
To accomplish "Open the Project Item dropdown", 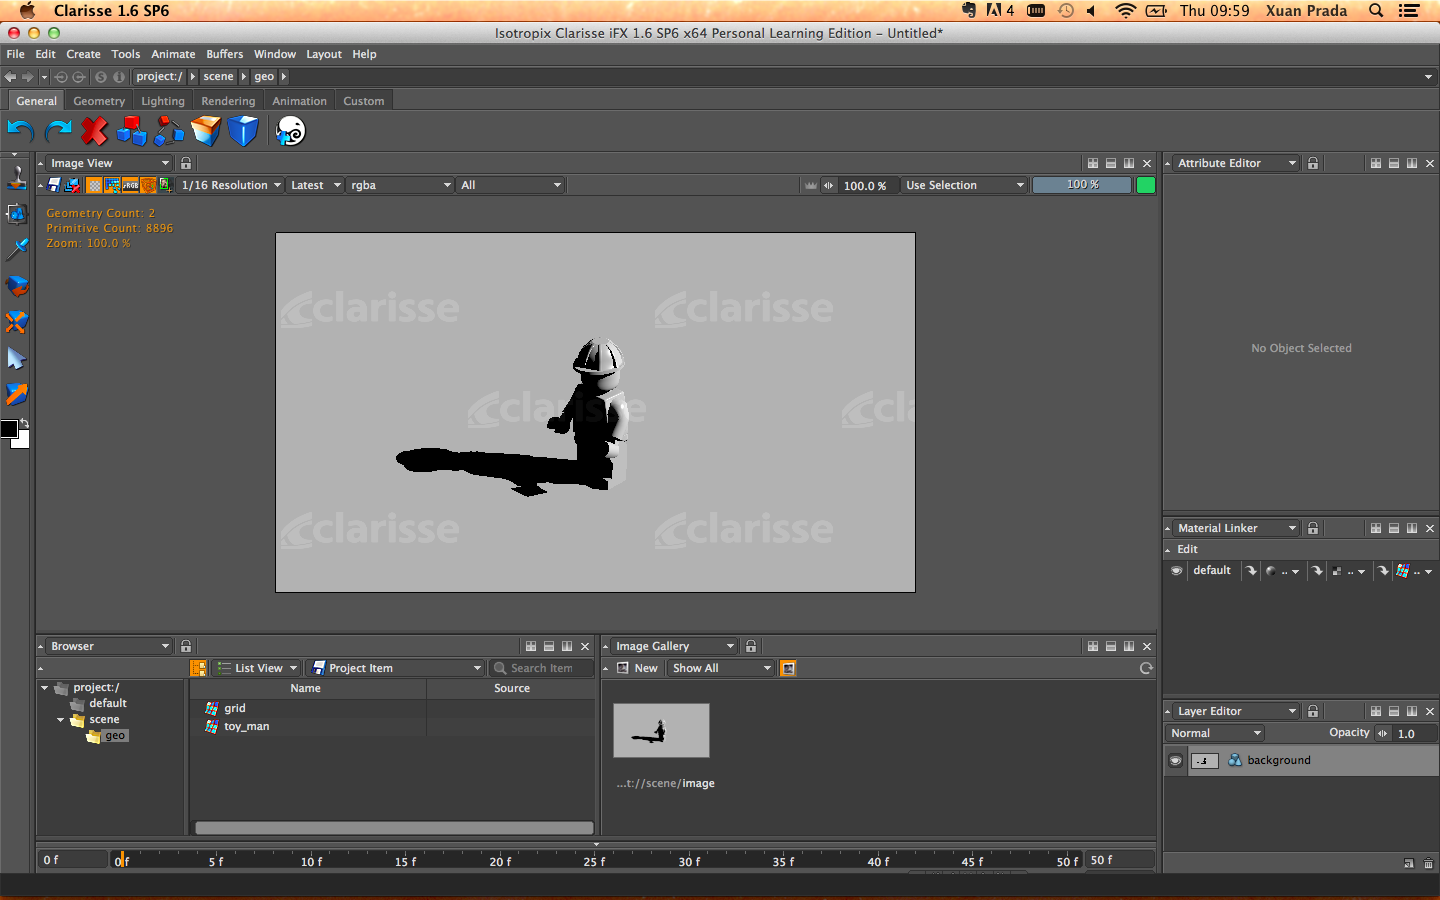I will [395, 668].
